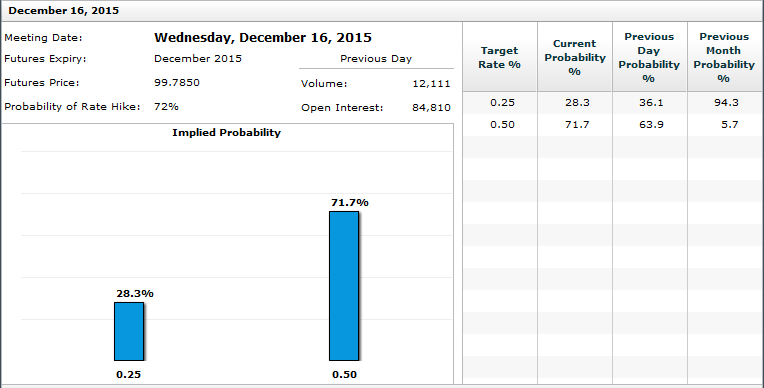Click the Open Interest value 84,810
The width and height of the screenshot is (764, 388).
click(431, 108)
